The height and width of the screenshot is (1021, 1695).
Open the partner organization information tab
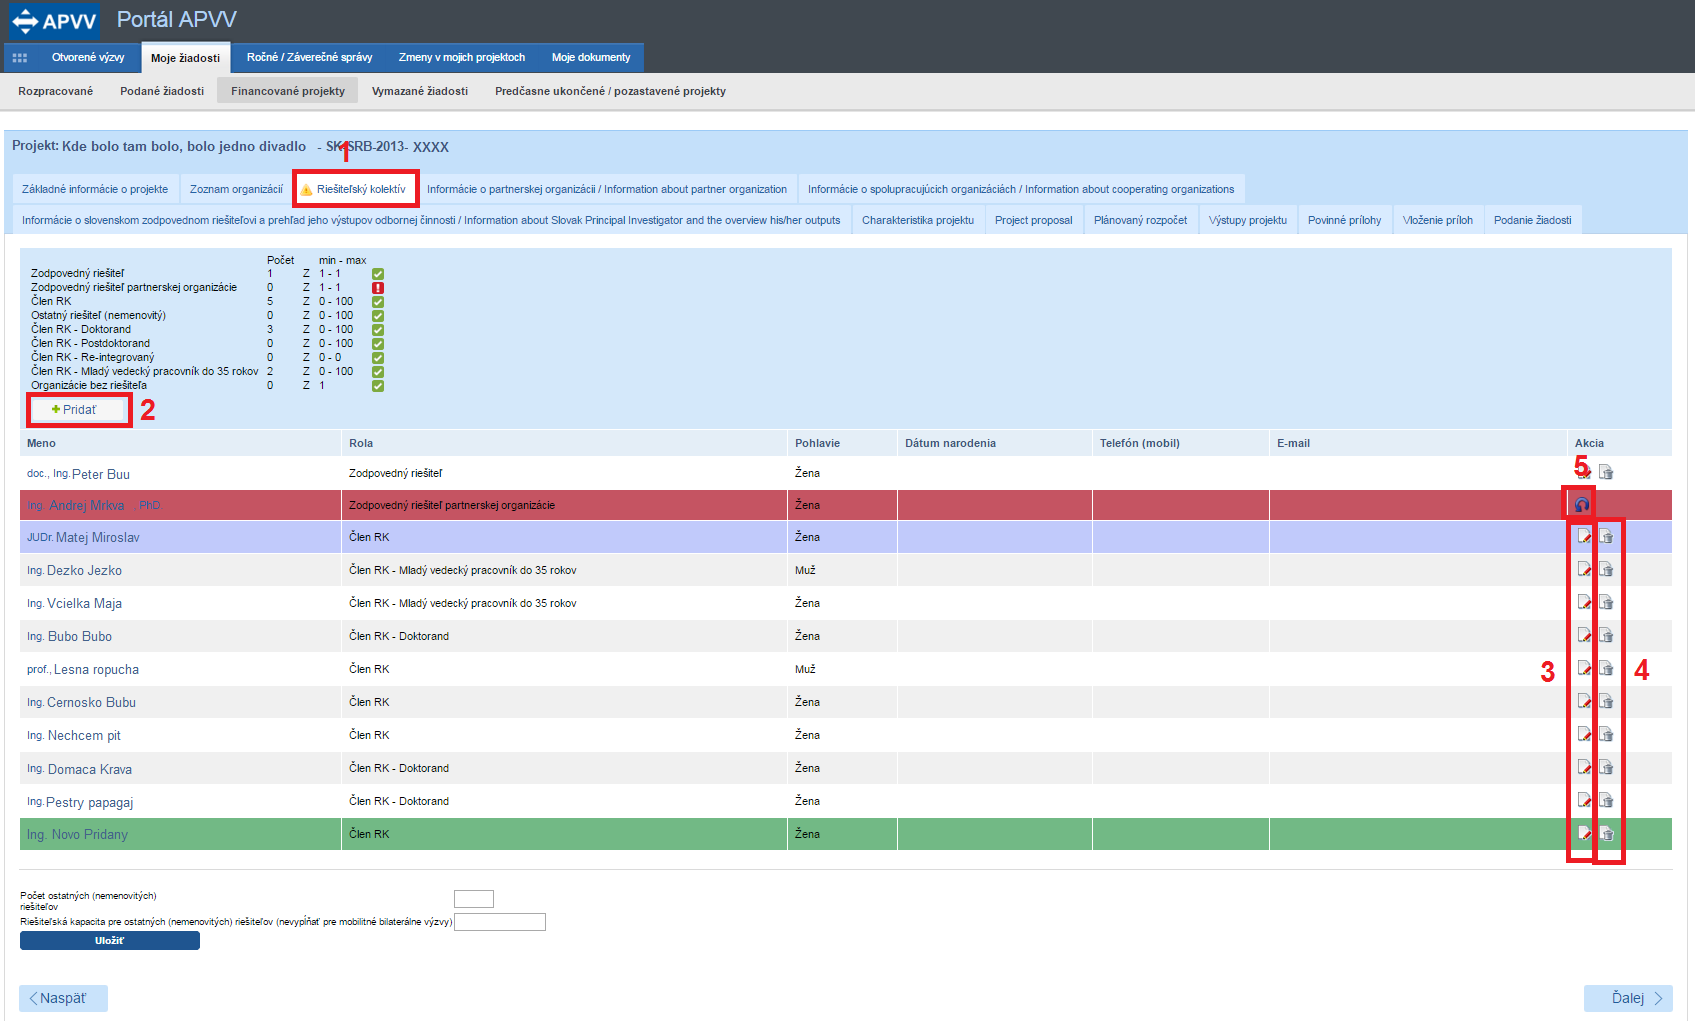(607, 189)
